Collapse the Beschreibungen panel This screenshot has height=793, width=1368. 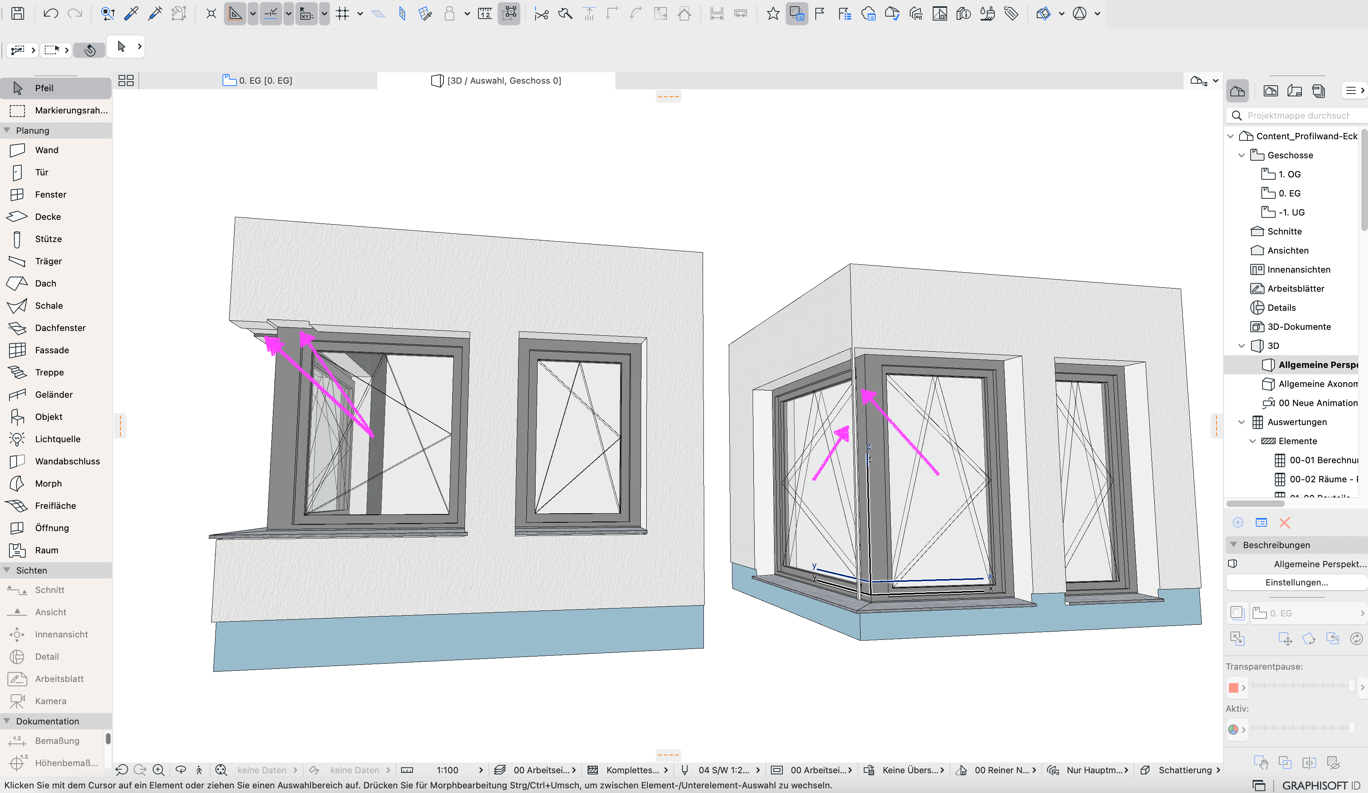(1233, 545)
